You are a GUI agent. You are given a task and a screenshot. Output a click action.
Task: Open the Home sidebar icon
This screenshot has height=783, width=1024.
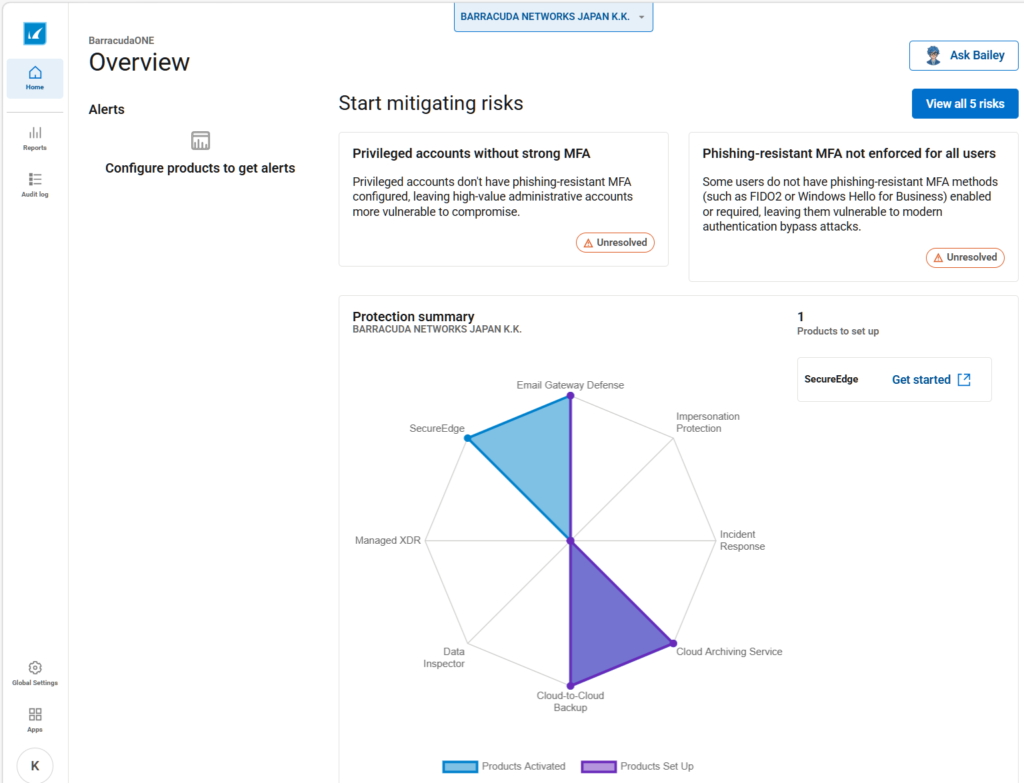pyautogui.click(x=35, y=78)
